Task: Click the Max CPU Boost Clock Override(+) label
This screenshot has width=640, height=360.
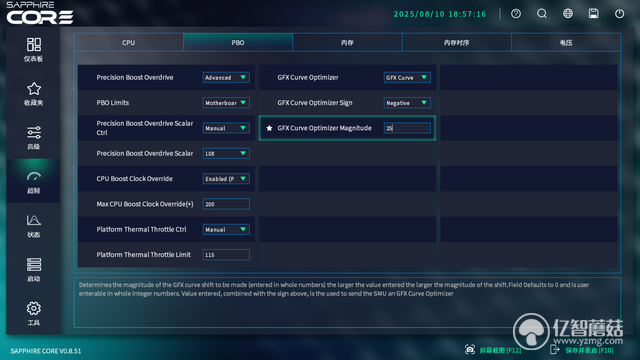Action: (145, 204)
